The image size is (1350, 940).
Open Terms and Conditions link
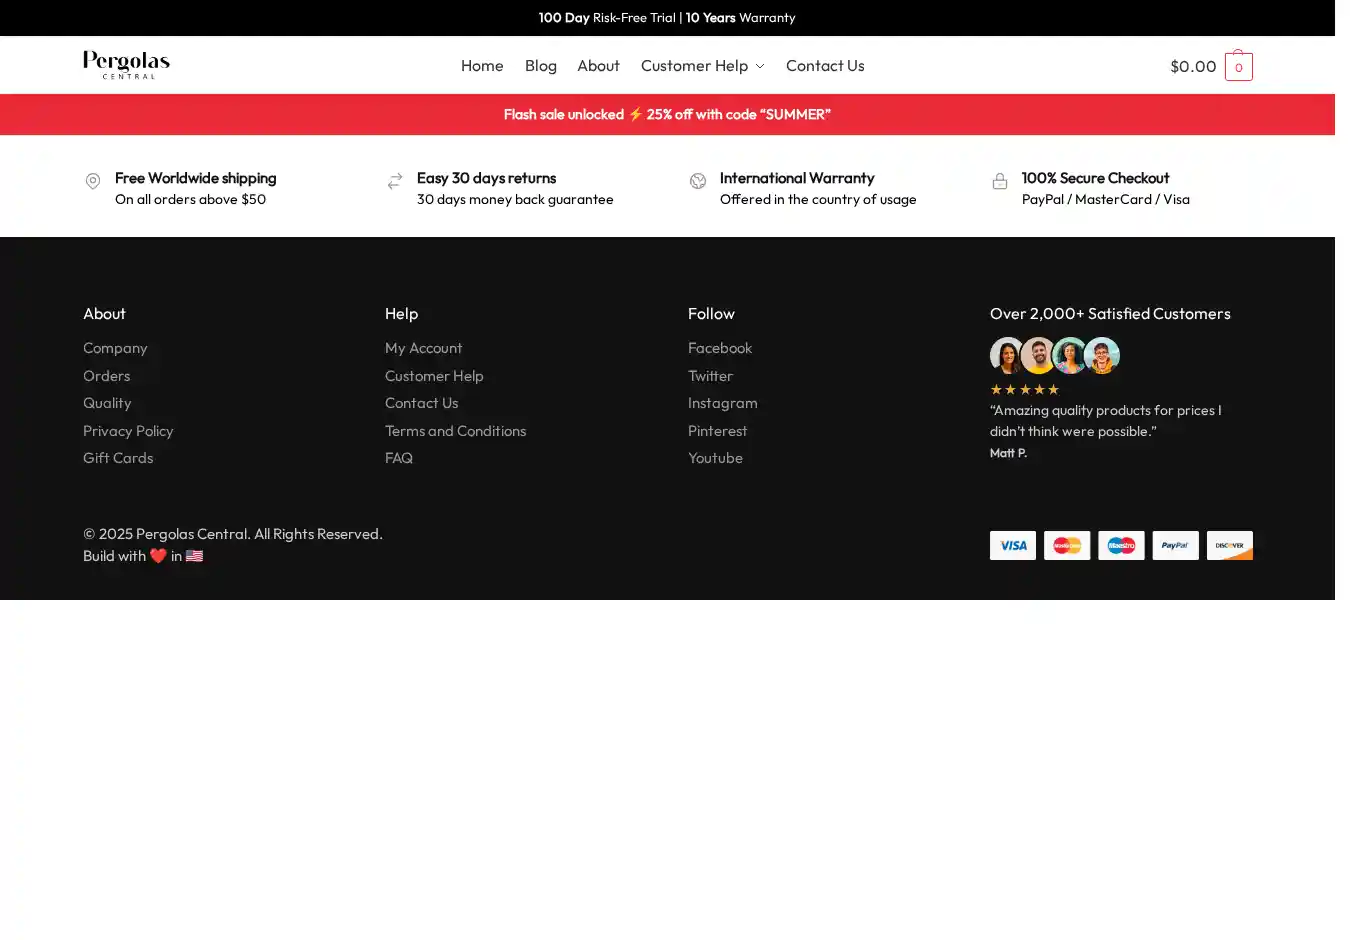[x=455, y=431]
